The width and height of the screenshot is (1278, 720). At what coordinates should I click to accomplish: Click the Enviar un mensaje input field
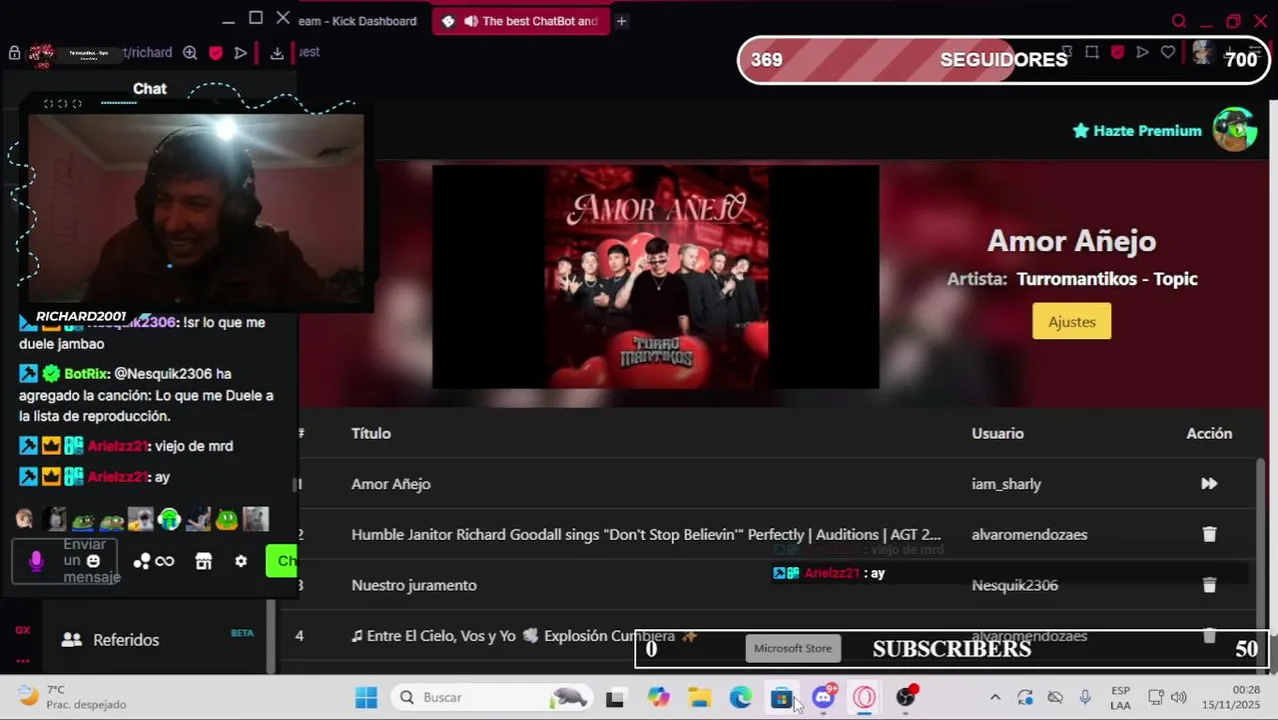point(65,561)
